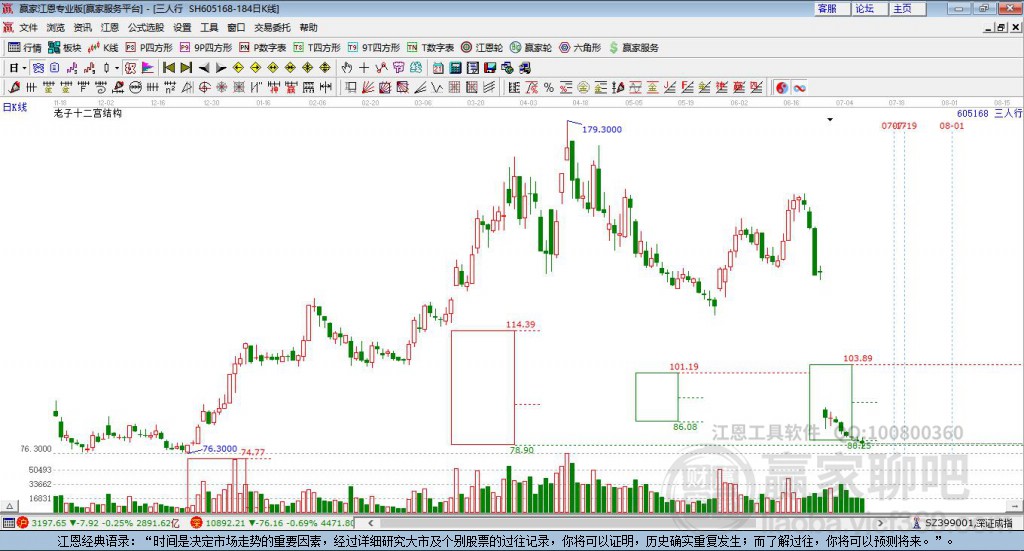Click the 08-01 date marker label
The height and width of the screenshot is (551, 1024).
(952, 125)
